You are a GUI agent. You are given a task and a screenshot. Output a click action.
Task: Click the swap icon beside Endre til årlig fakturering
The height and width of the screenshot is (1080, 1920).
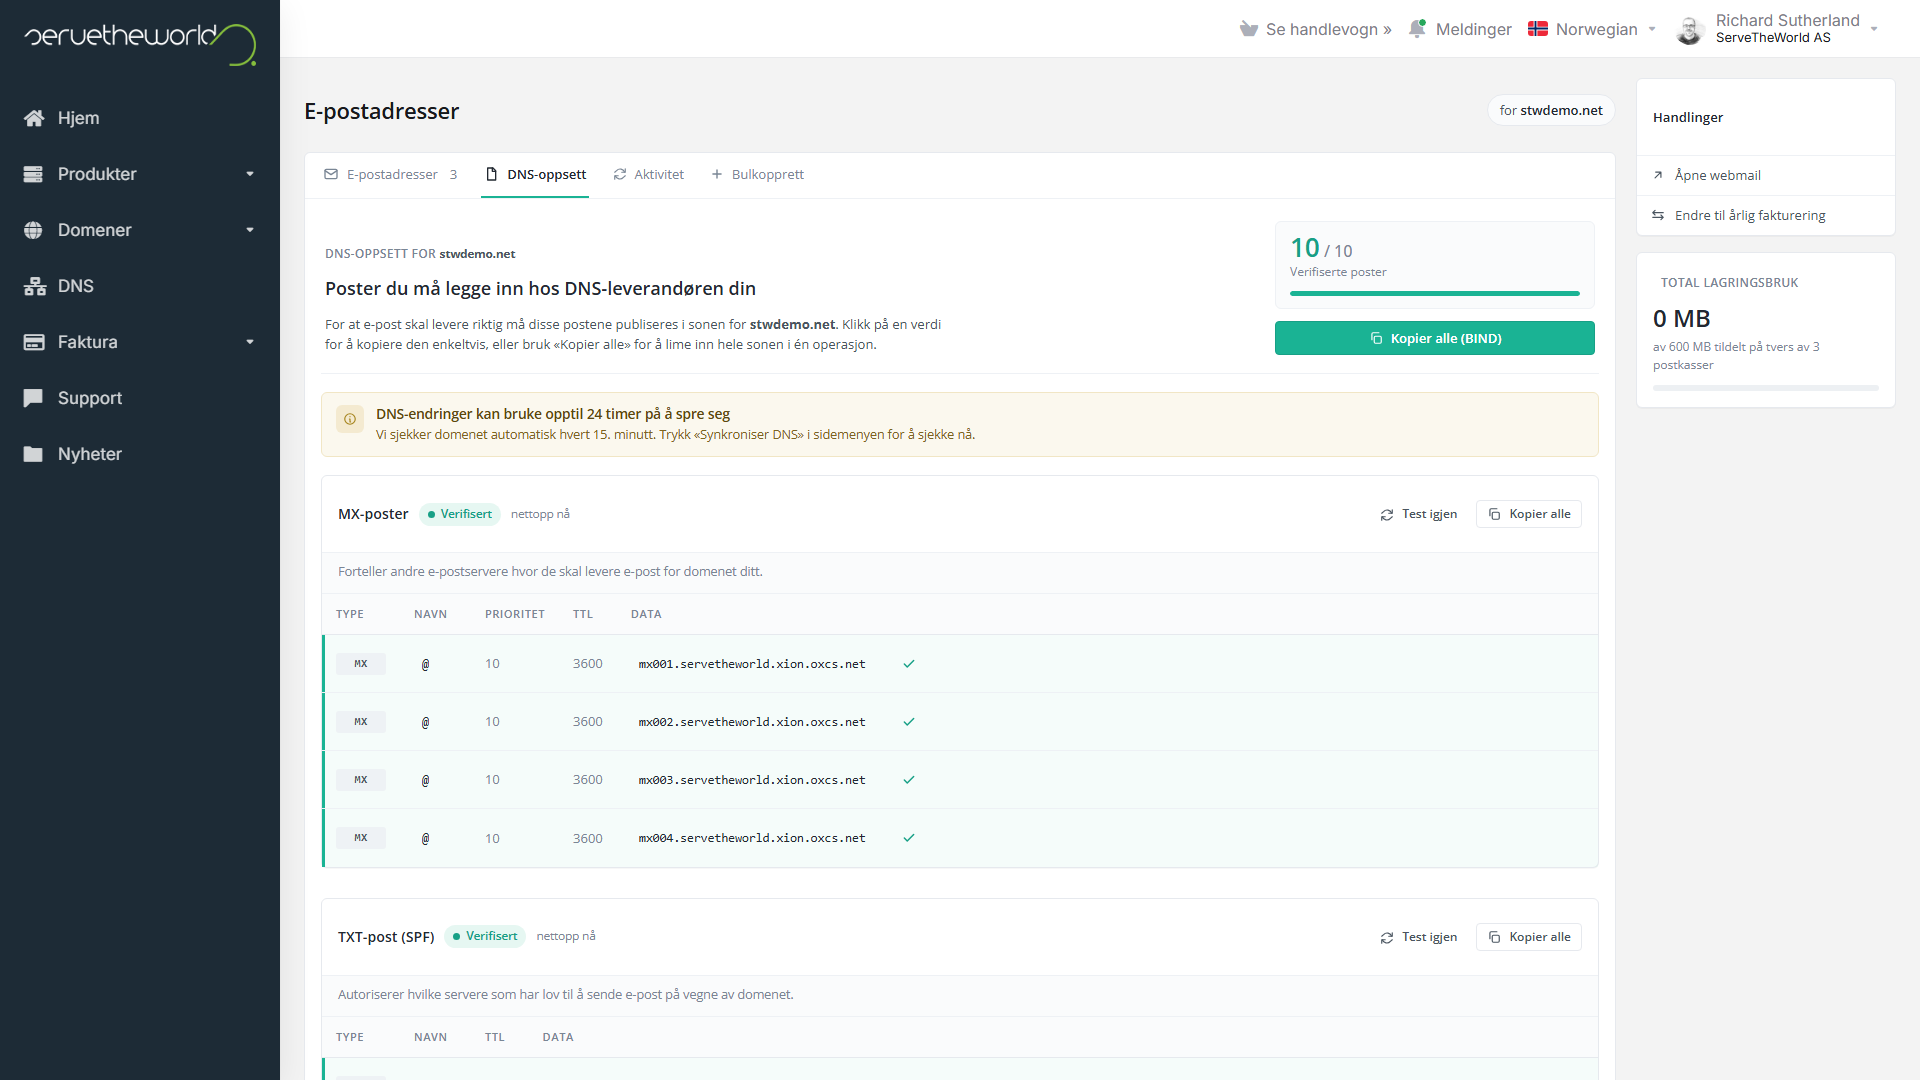tap(1658, 215)
